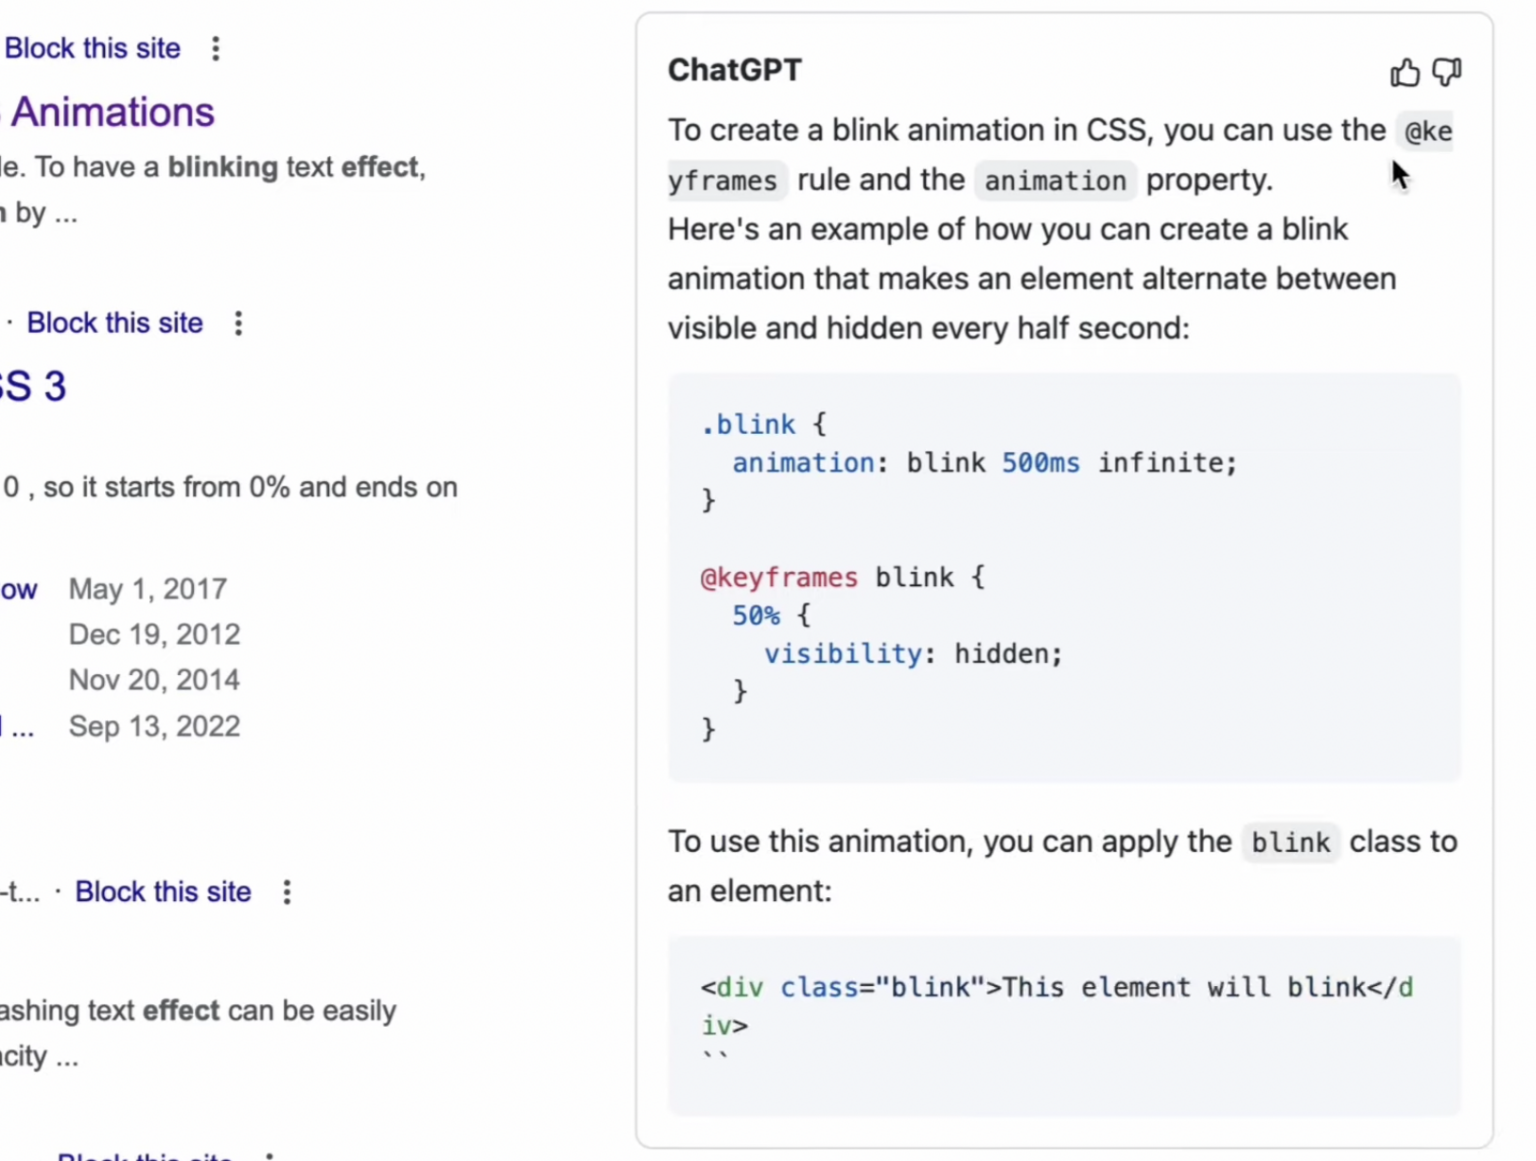Image resolution: width=1536 pixels, height=1161 pixels.
Task: Open three-dot menu above the SS 3 title
Action: coord(238,323)
